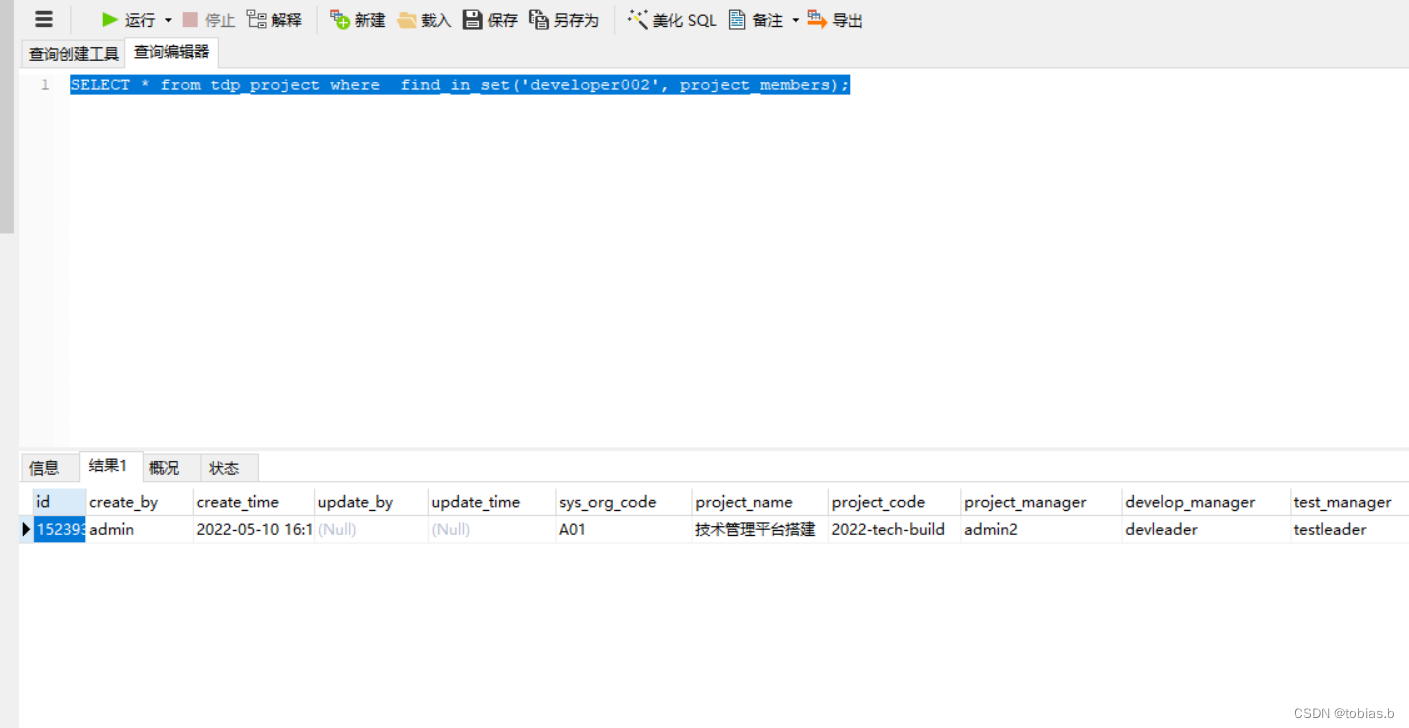Click update_time column header
Viewport: 1409px width, 728px height.
coord(491,502)
